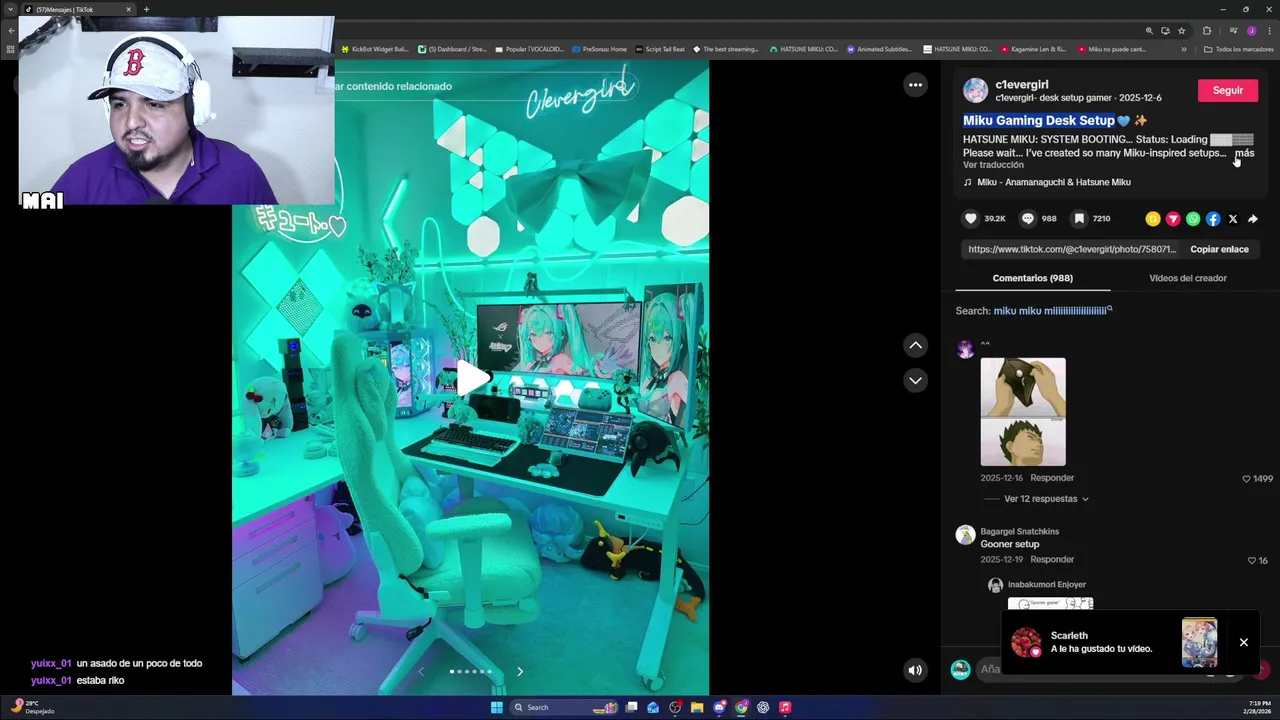The width and height of the screenshot is (1280, 720).
Task: Open the '(5) Dashboard / Stre...' bookmark
Action: point(452,49)
